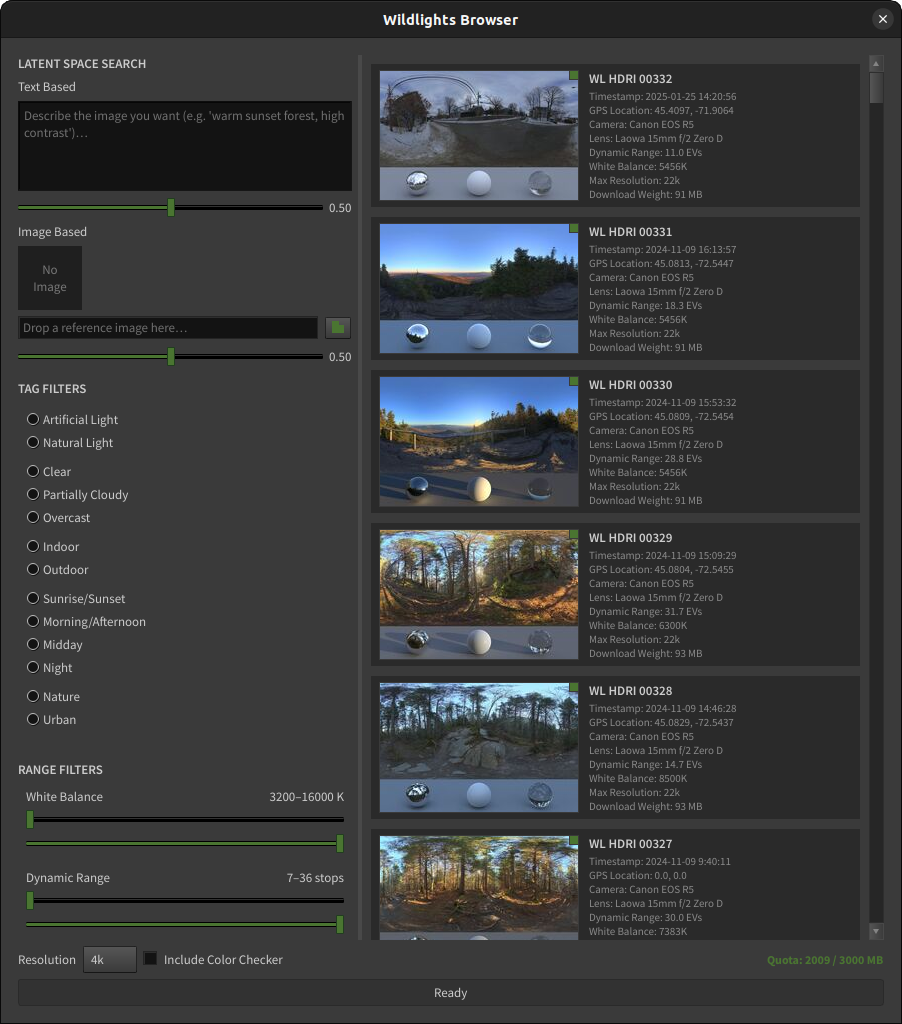Click the 7–36 stops range value
Screen dimensions: 902x1024
pos(315,878)
